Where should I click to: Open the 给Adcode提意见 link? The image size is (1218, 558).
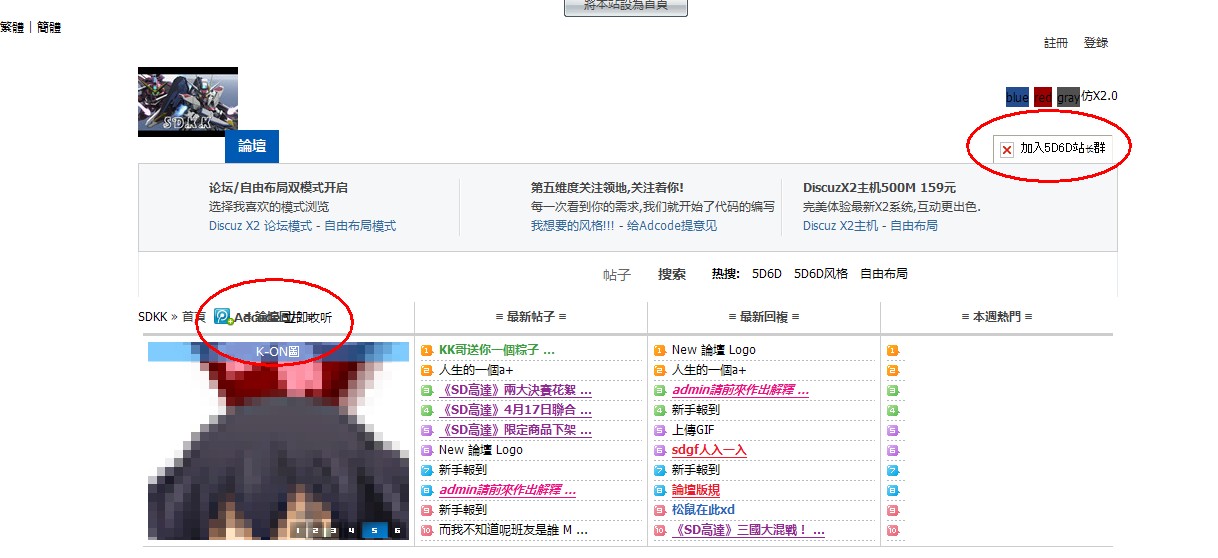[x=672, y=226]
